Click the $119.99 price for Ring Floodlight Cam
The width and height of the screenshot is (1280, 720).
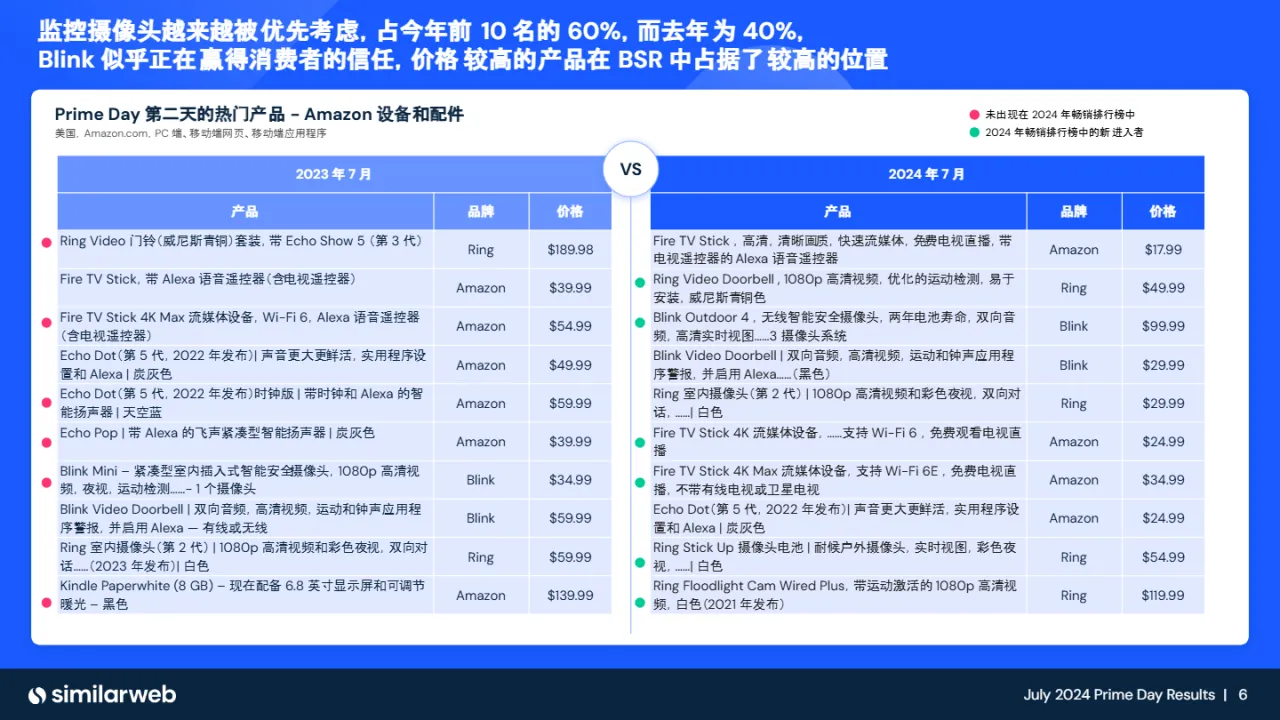click(x=1163, y=595)
